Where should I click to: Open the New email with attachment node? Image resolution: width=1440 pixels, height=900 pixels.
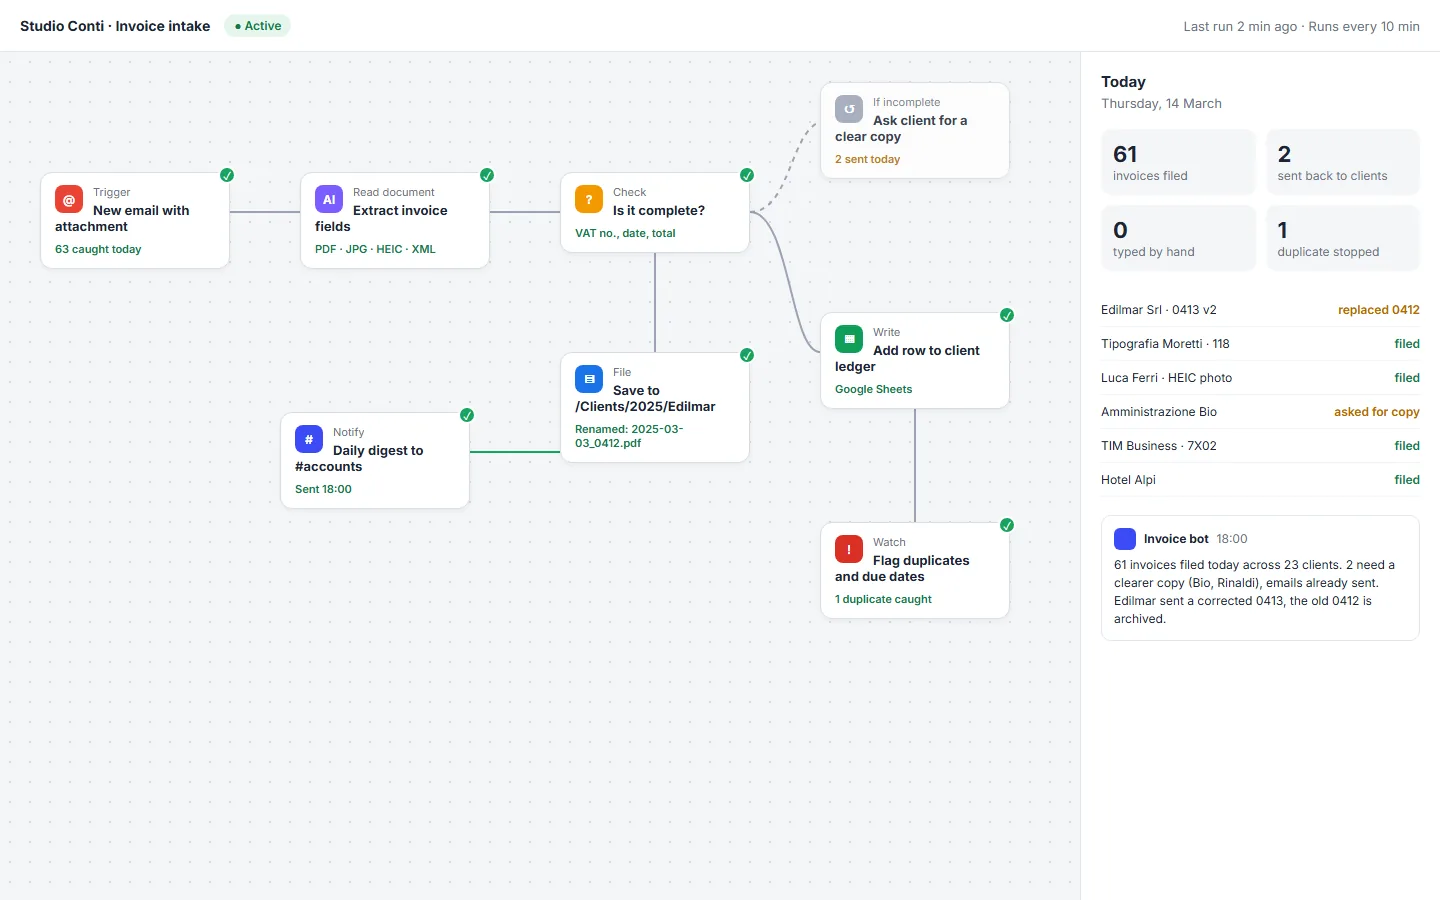click(135, 220)
